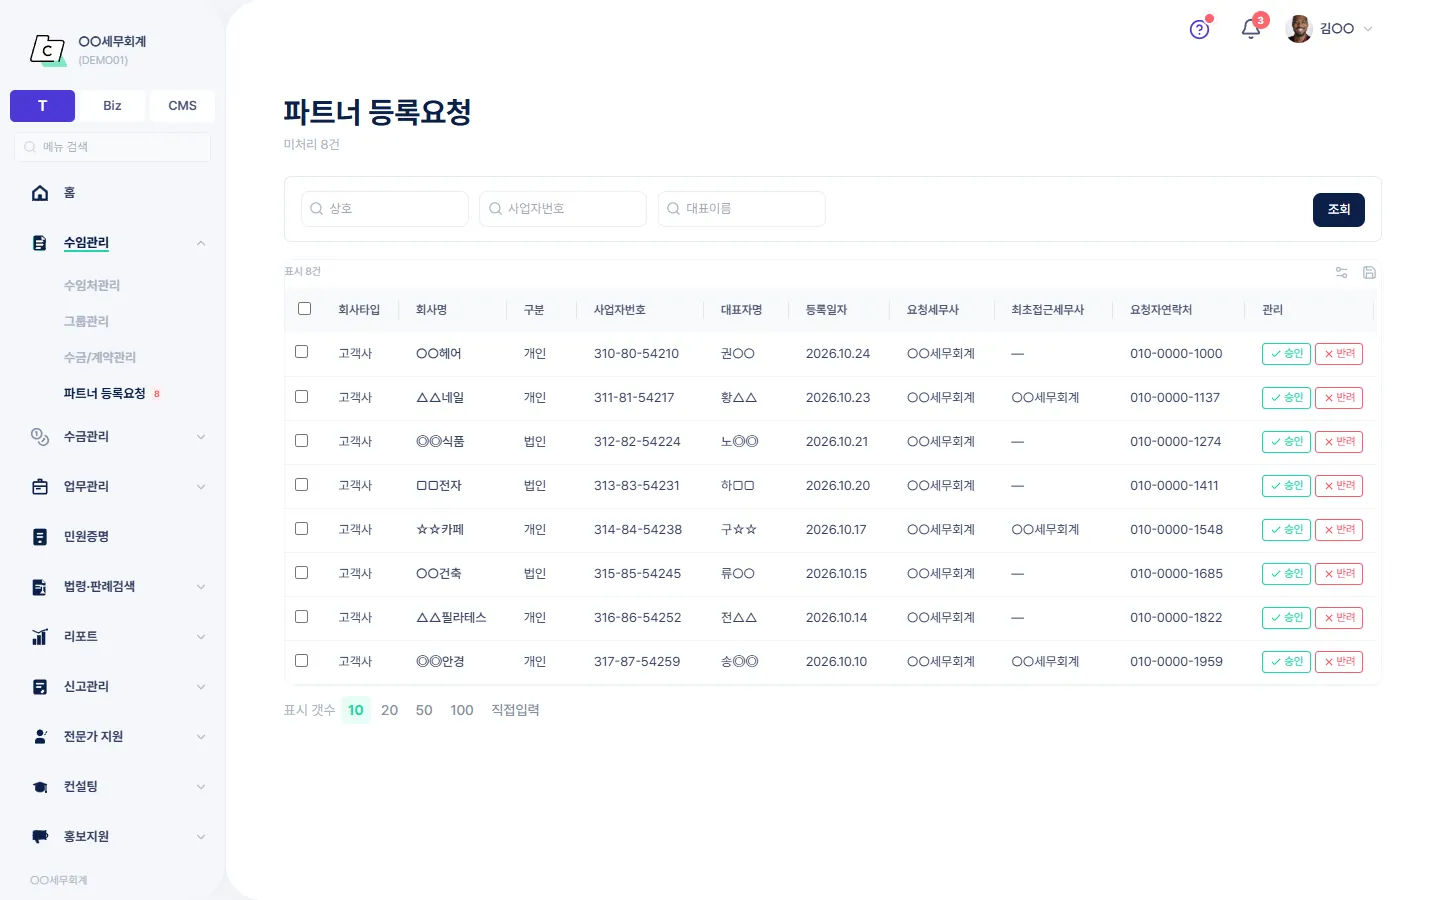Check the OO건축 row checkbox
The height and width of the screenshot is (900, 1440).
click(x=302, y=573)
